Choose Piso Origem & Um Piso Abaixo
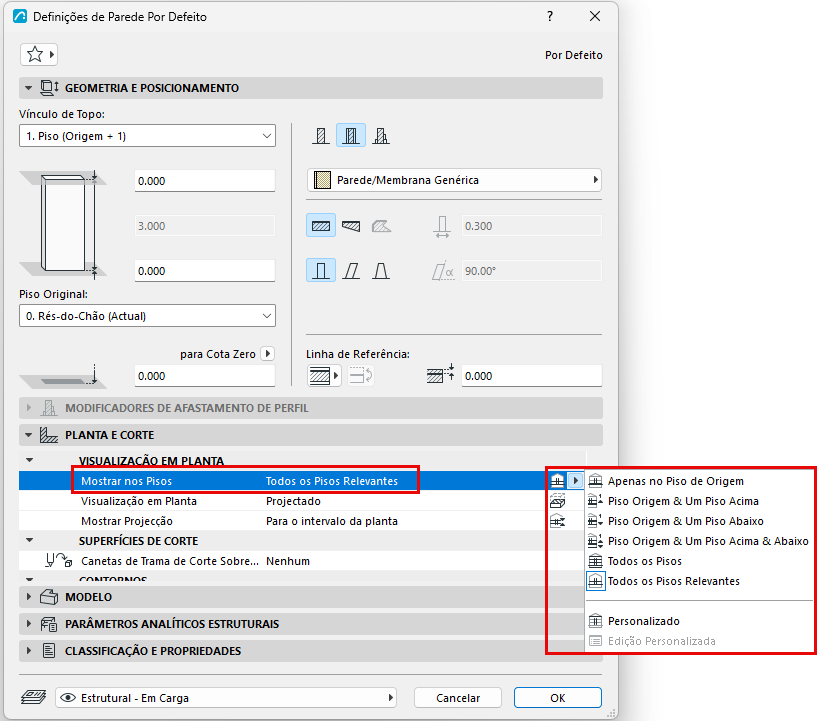The image size is (817, 721). (x=699, y=521)
